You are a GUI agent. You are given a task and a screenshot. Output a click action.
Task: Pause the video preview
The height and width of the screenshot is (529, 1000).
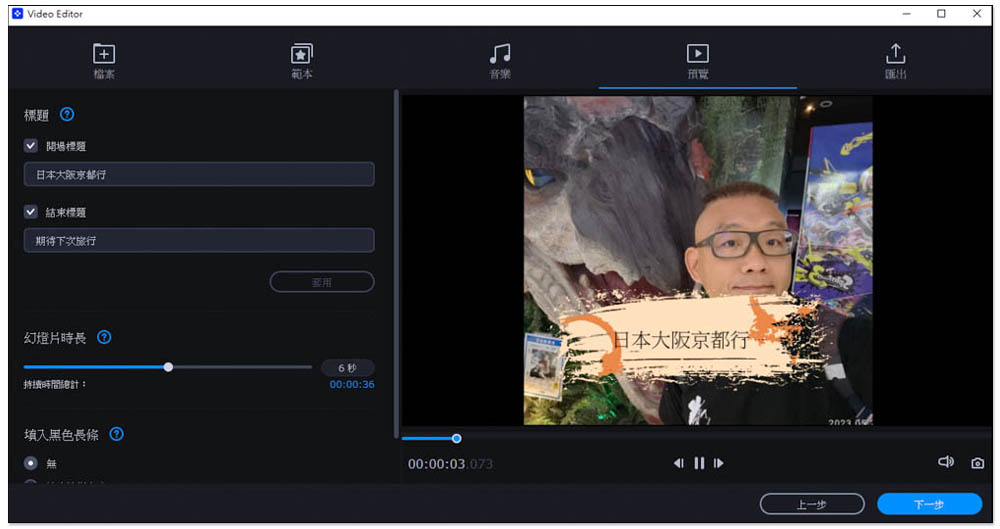pyautogui.click(x=699, y=463)
